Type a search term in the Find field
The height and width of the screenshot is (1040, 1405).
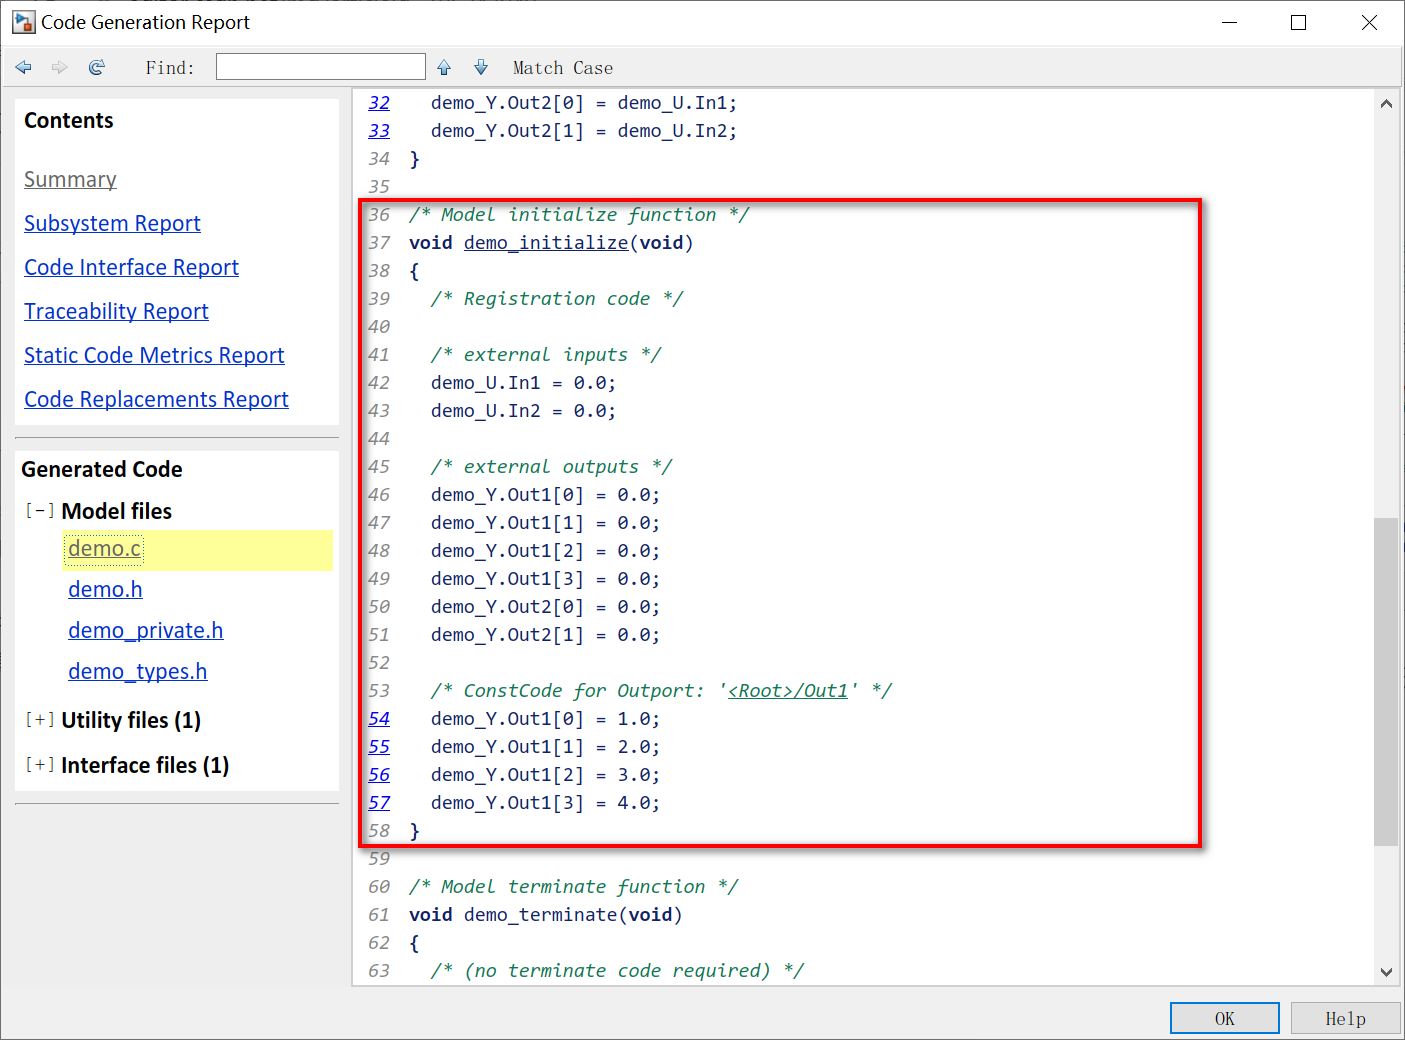[x=320, y=66]
